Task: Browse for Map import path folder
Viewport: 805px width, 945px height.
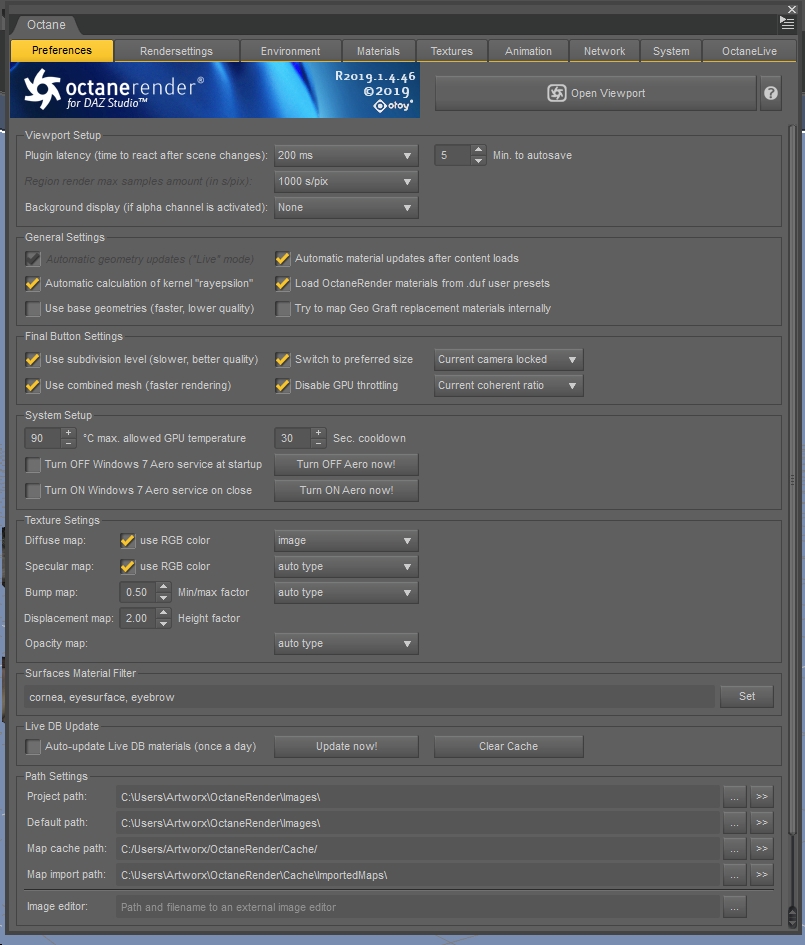Action: point(735,874)
